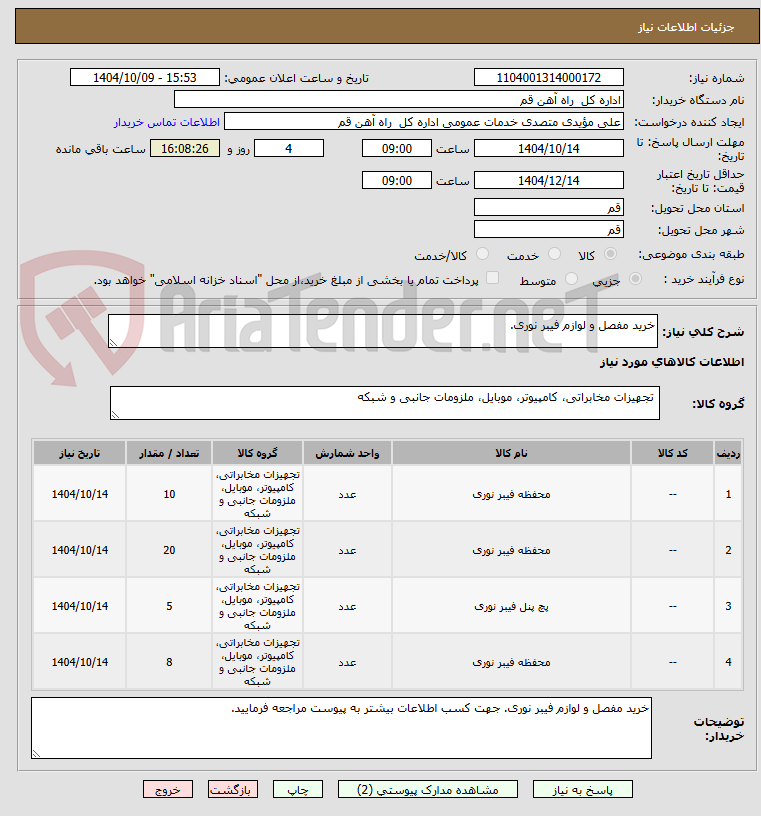The height and width of the screenshot is (816, 761).
Task: Click the ایجاد کننده درخواست field
Action: 424,122
